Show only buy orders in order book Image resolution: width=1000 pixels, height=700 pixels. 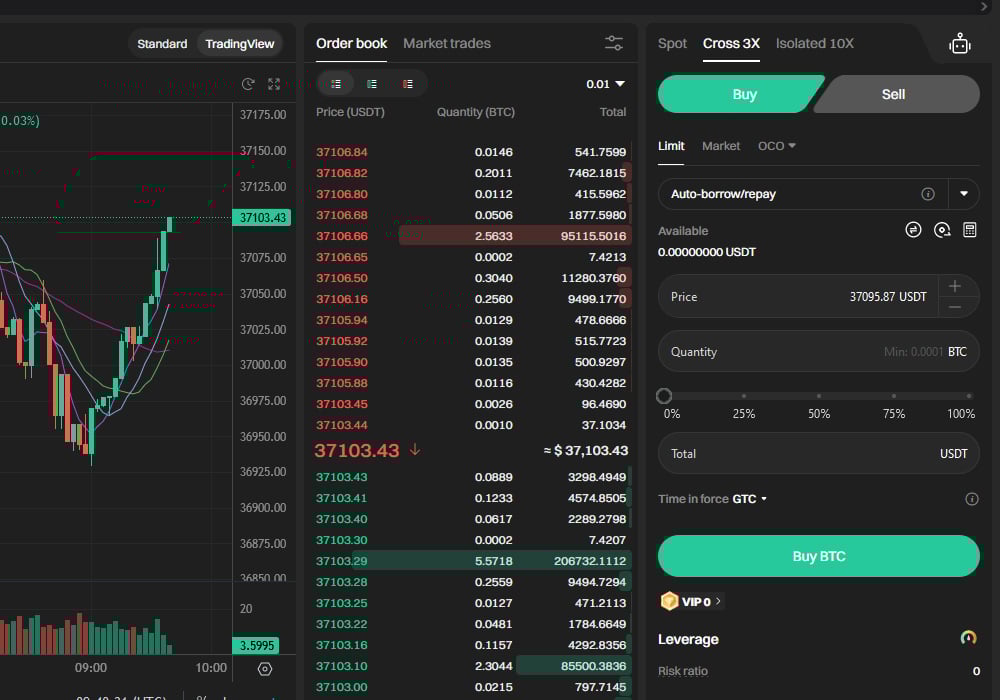(372, 84)
